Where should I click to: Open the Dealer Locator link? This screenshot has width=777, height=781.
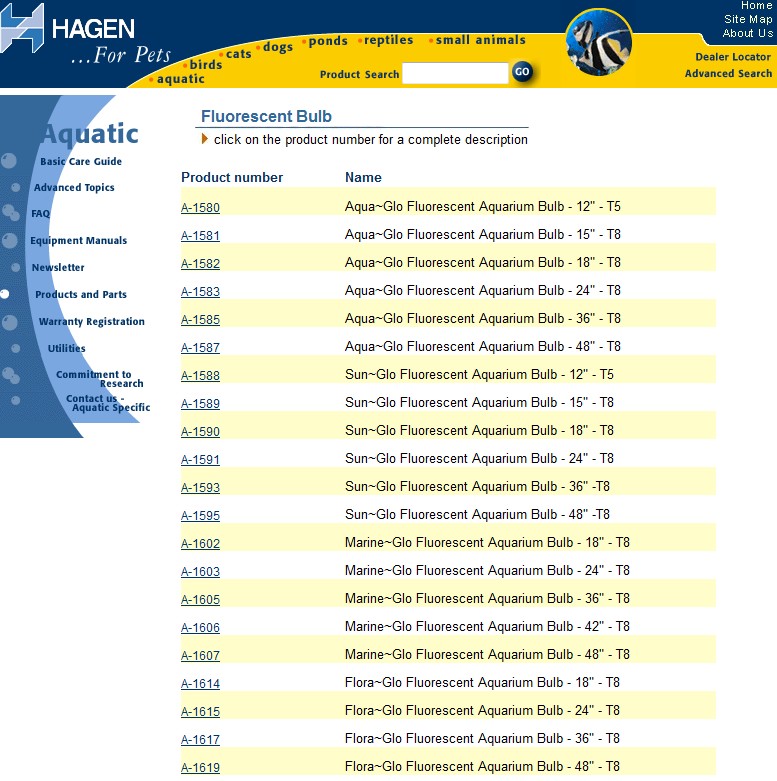(x=733, y=57)
